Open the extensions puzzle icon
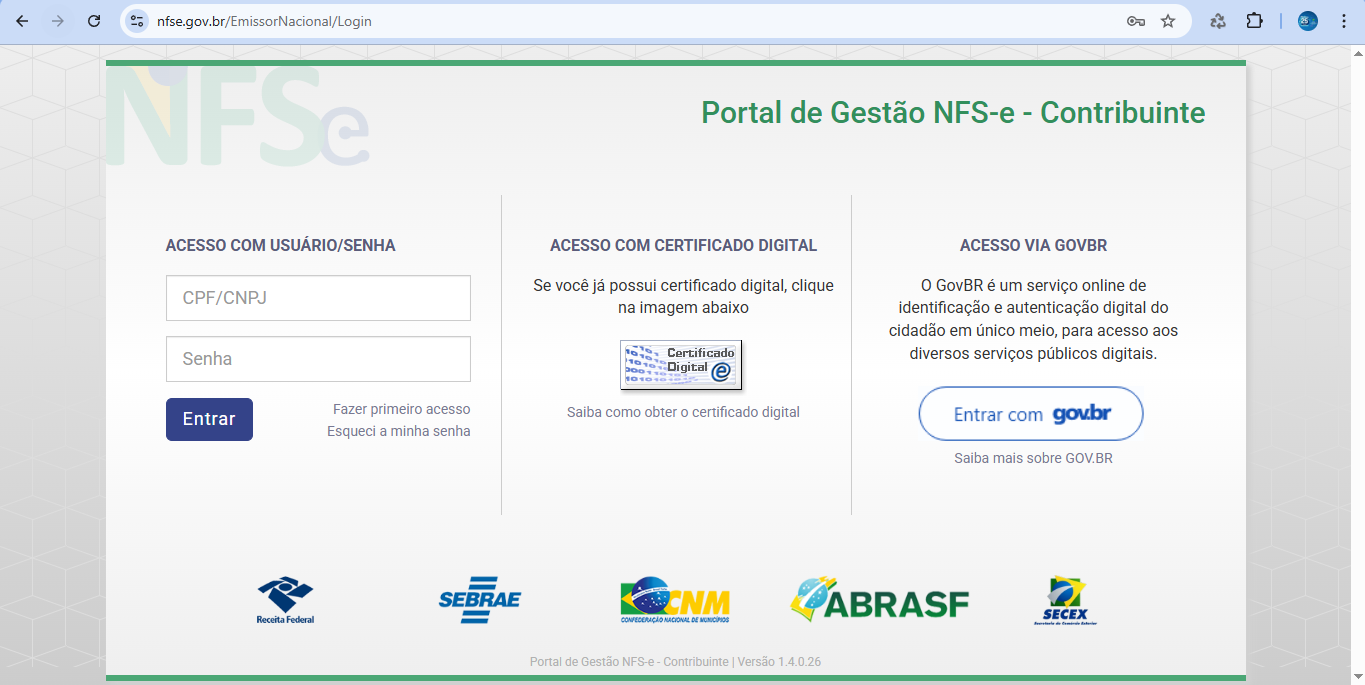Viewport: 1365px width, 685px height. point(1254,21)
